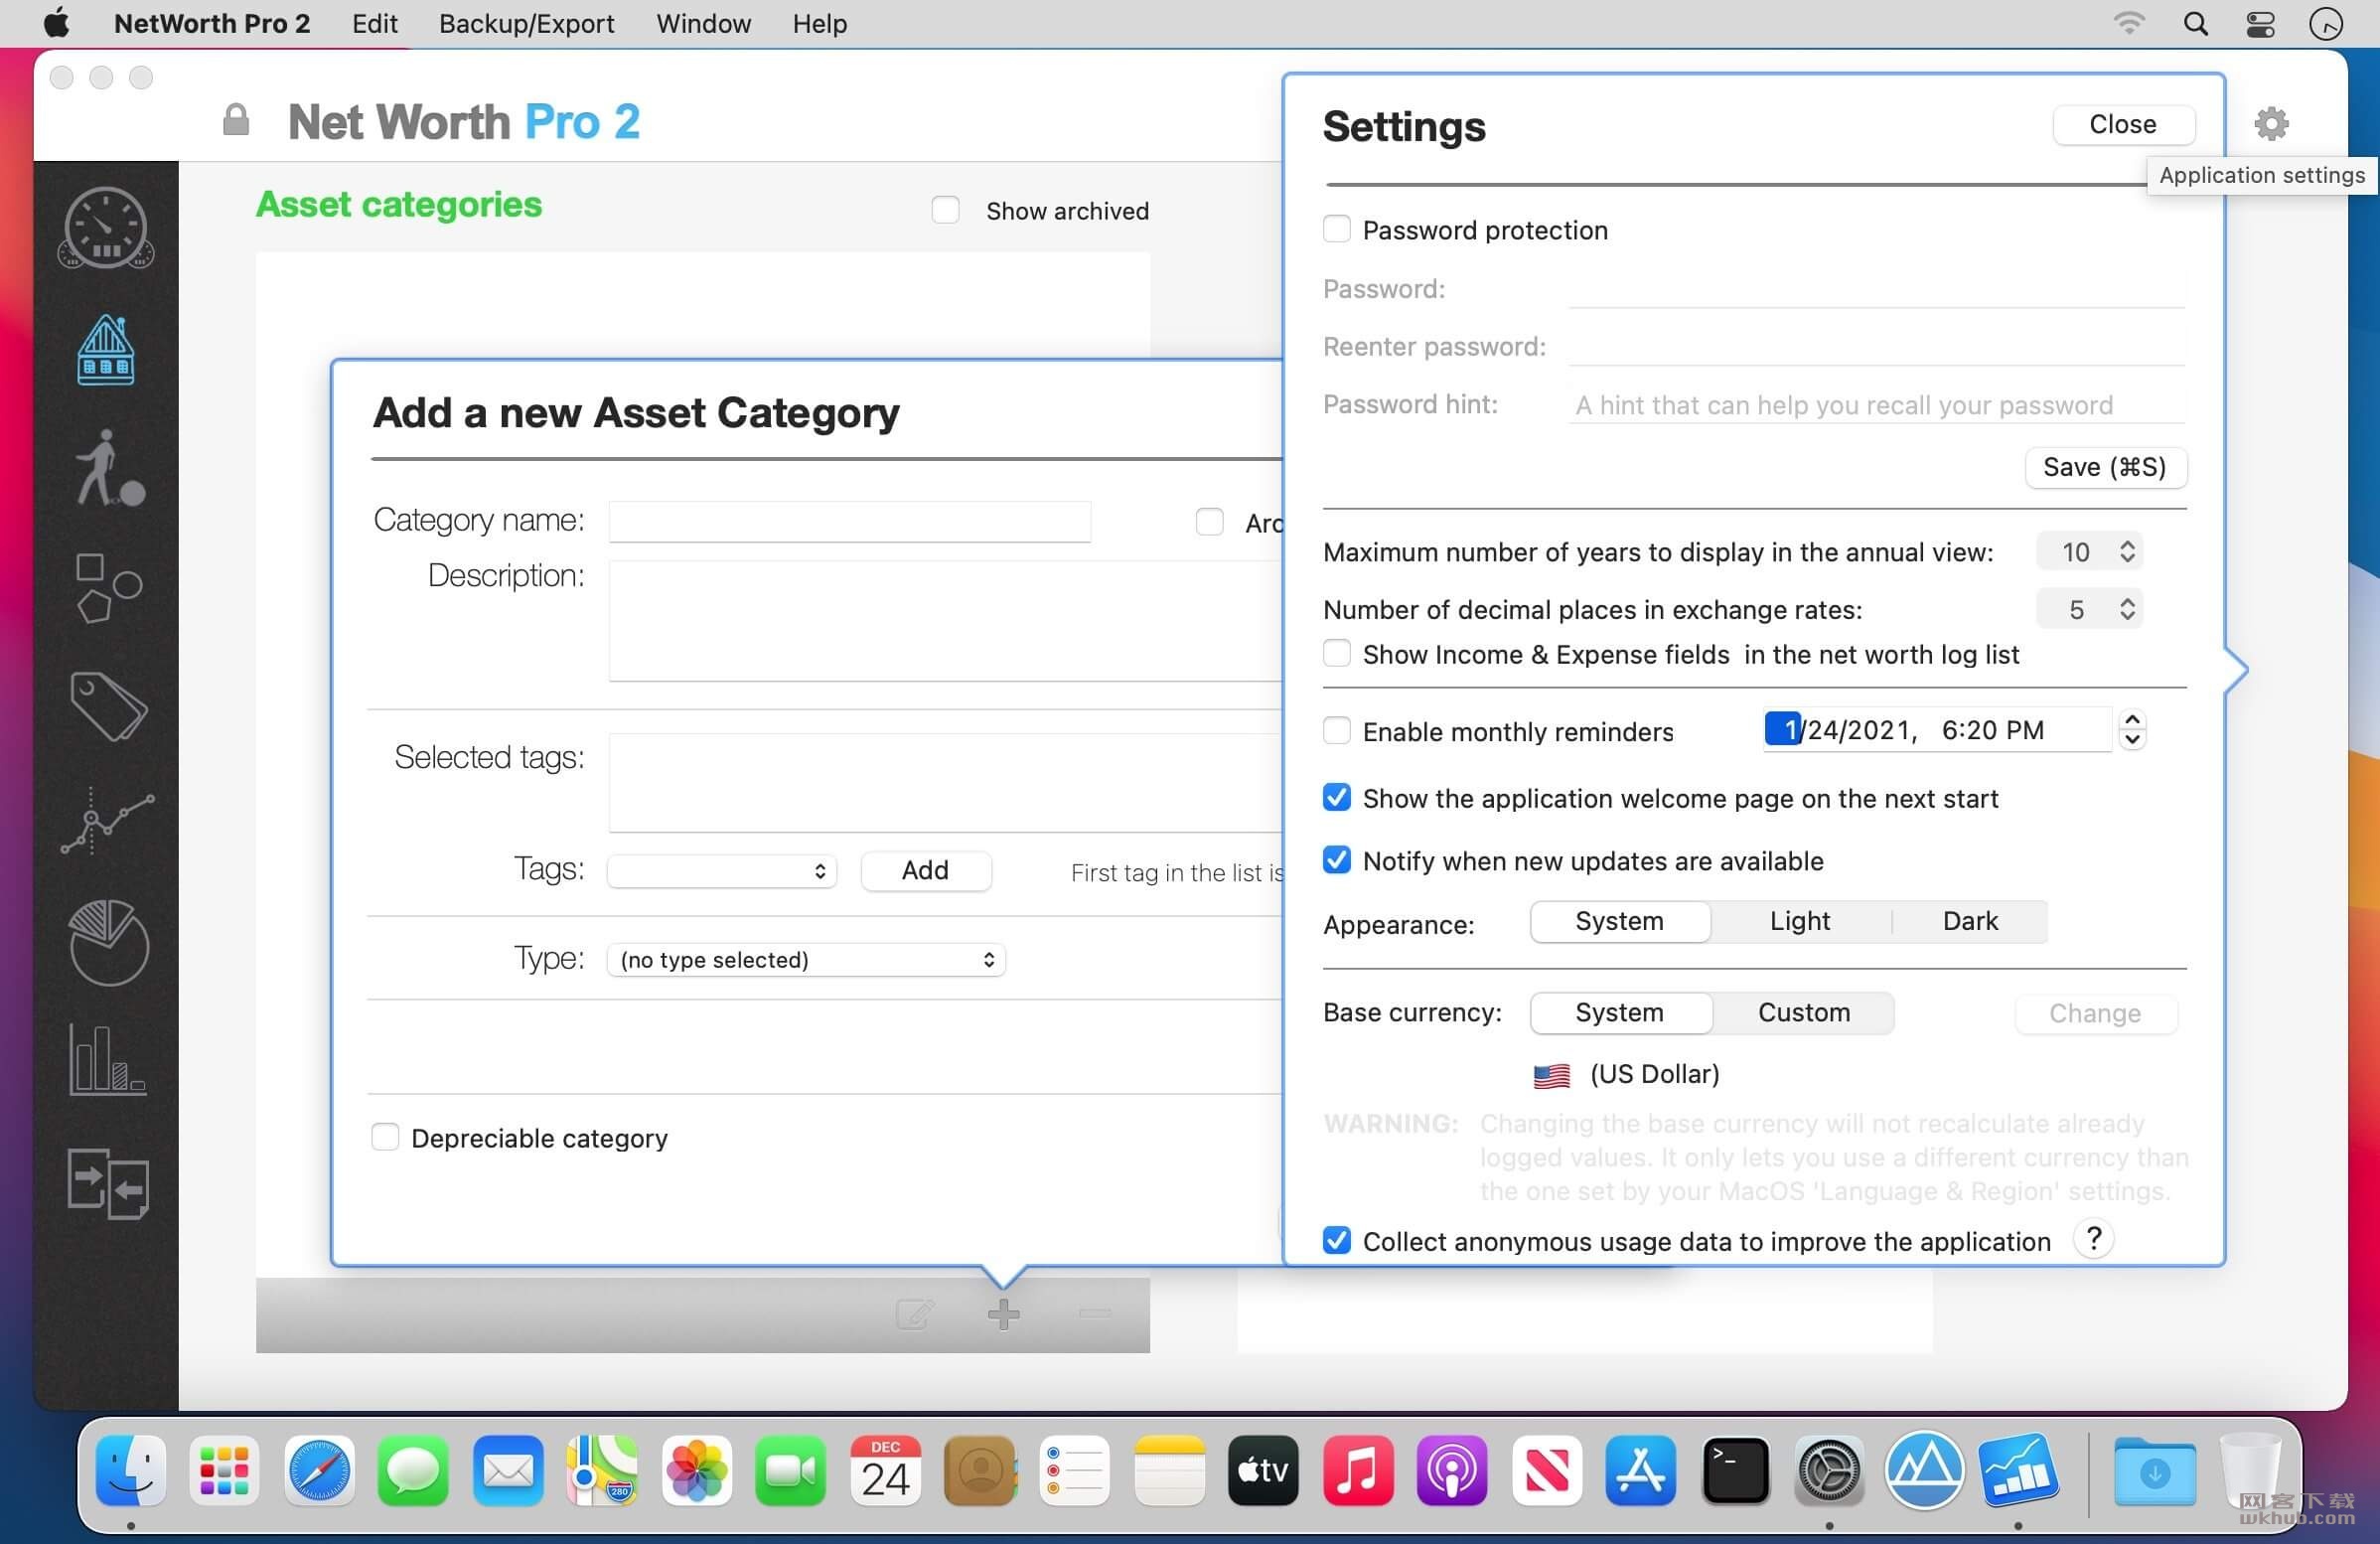Click the decimal places stepper arrows
The width and height of the screenshot is (2380, 1544).
2127,608
